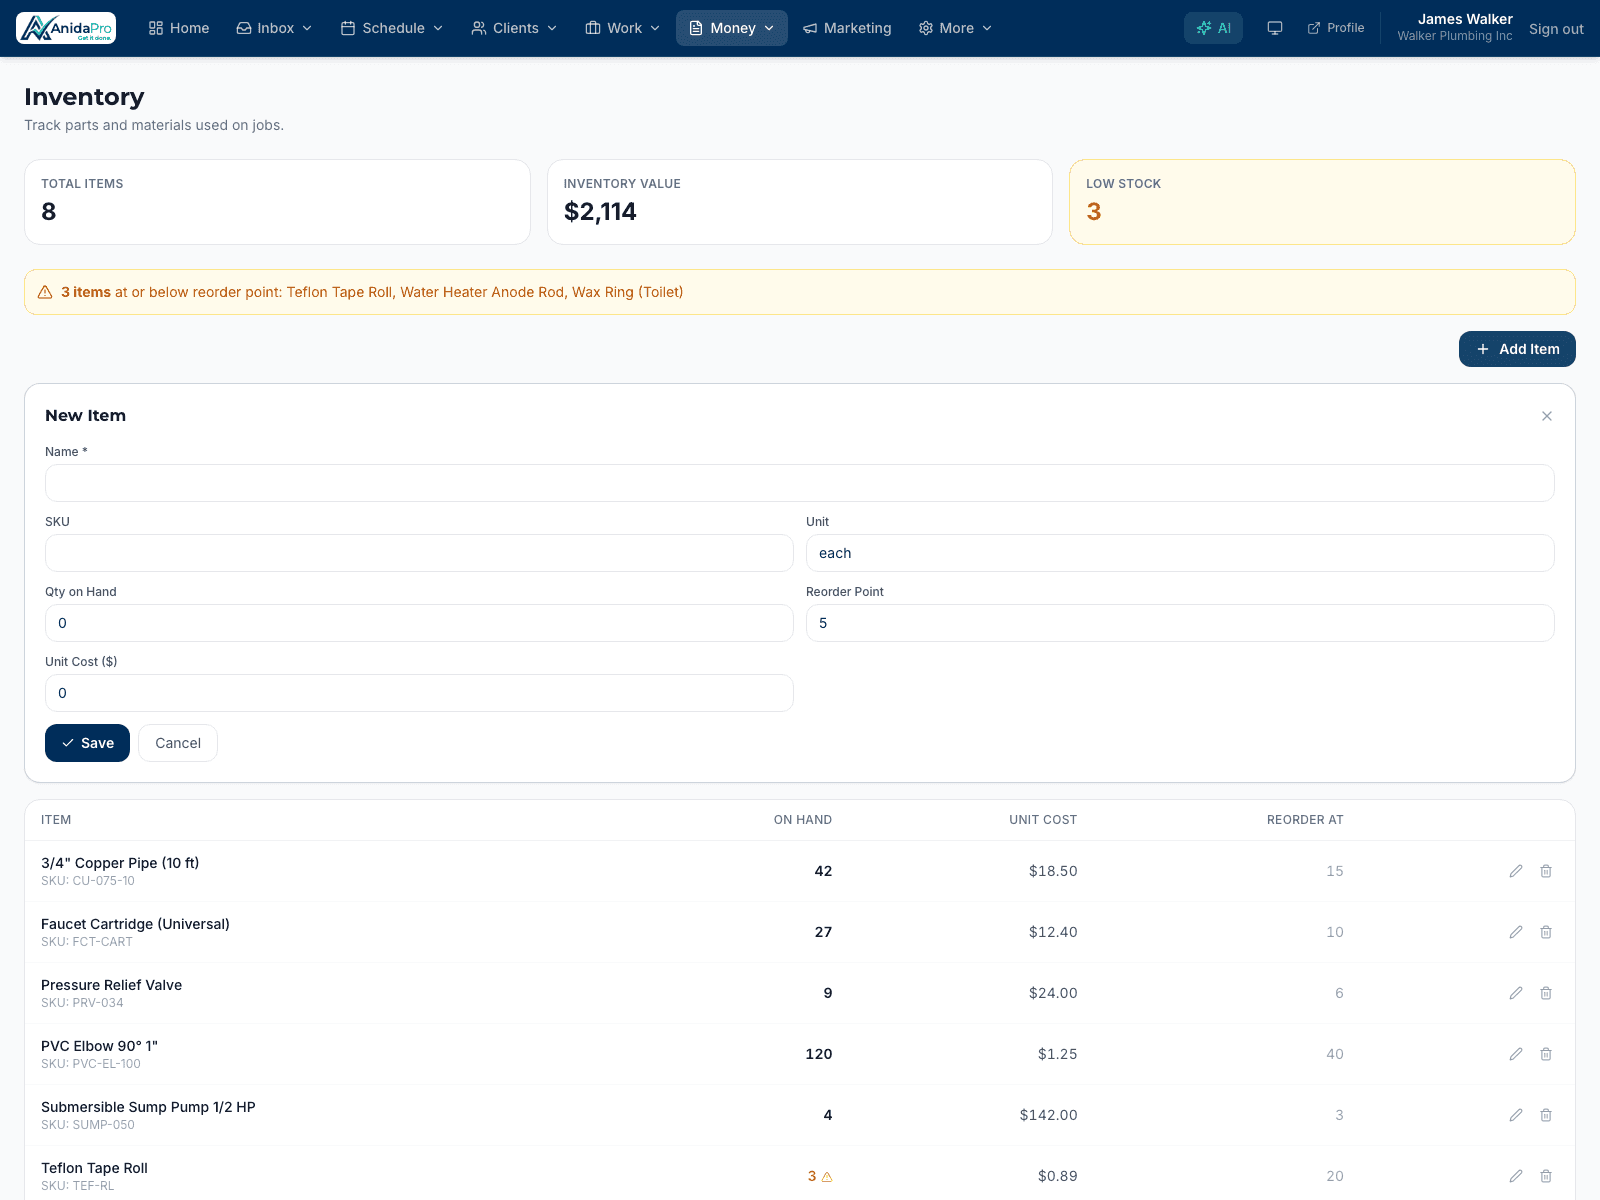
Task: Delete the Teflon Tape Roll item
Action: point(1546,1176)
